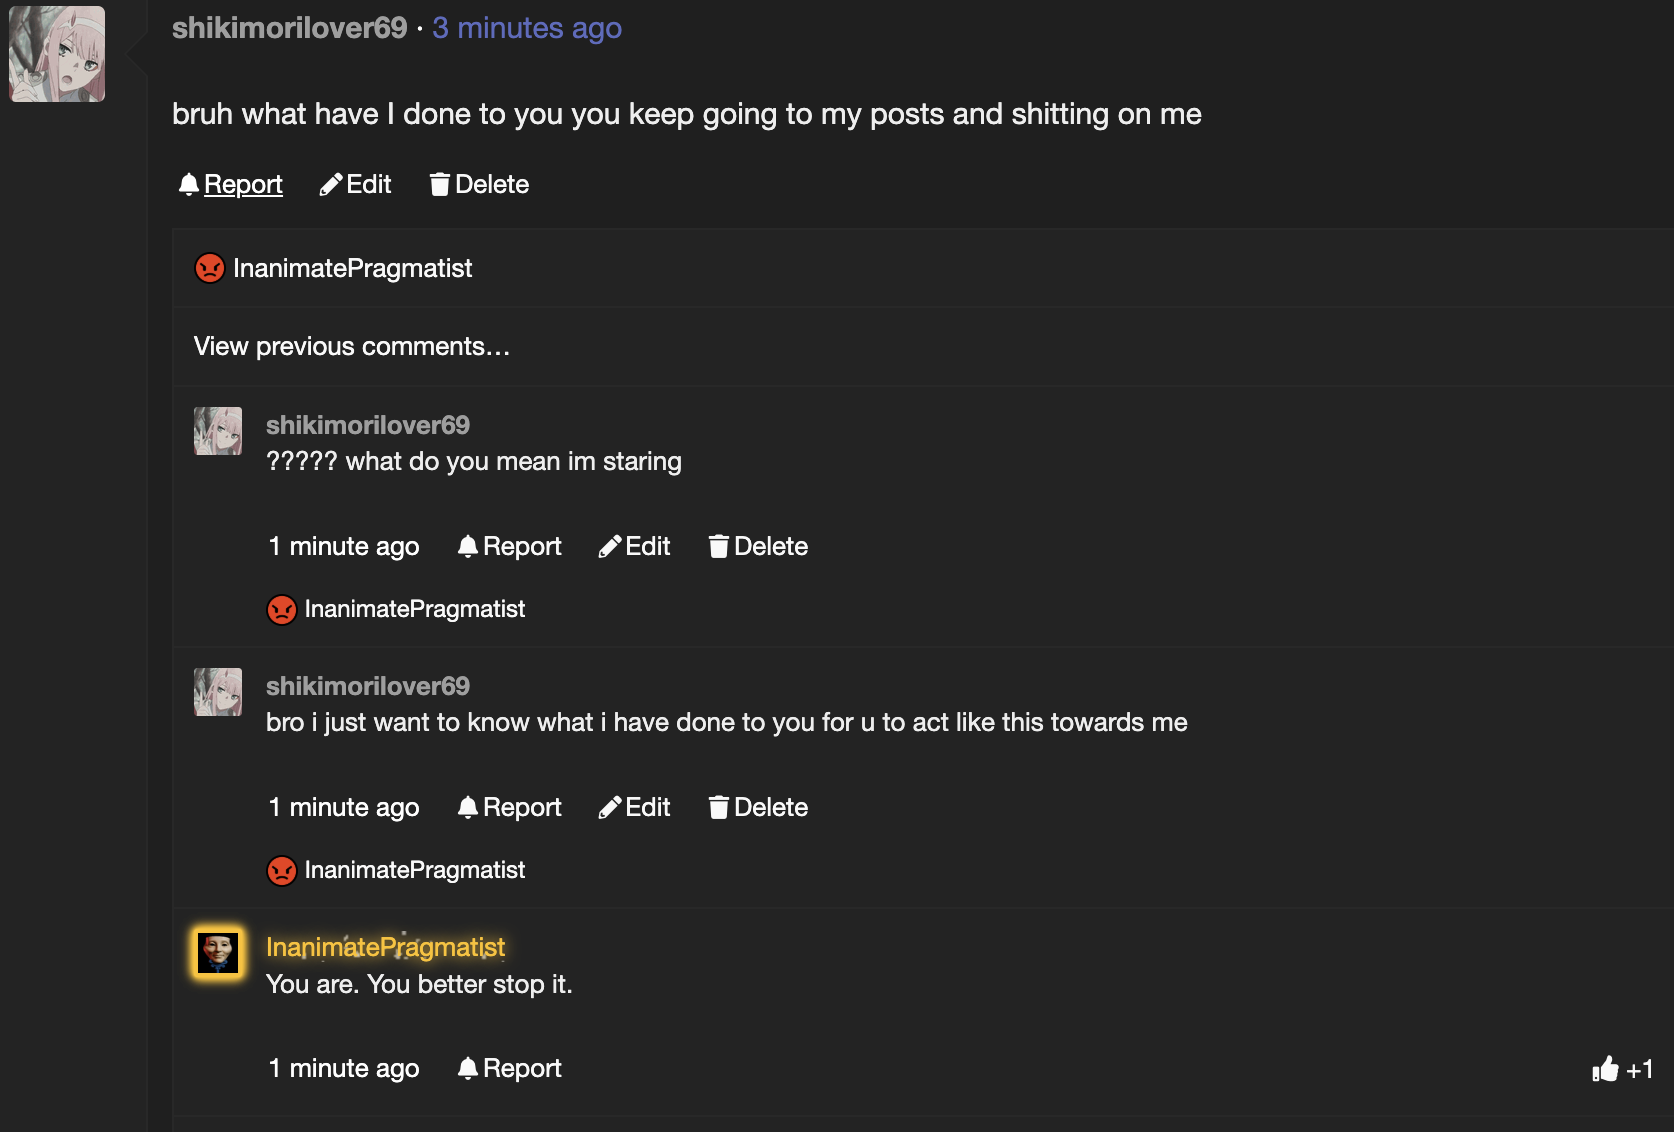Click shikimorilover69's large post avatar
This screenshot has width=1674, height=1132.
click(x=57, y=54)
